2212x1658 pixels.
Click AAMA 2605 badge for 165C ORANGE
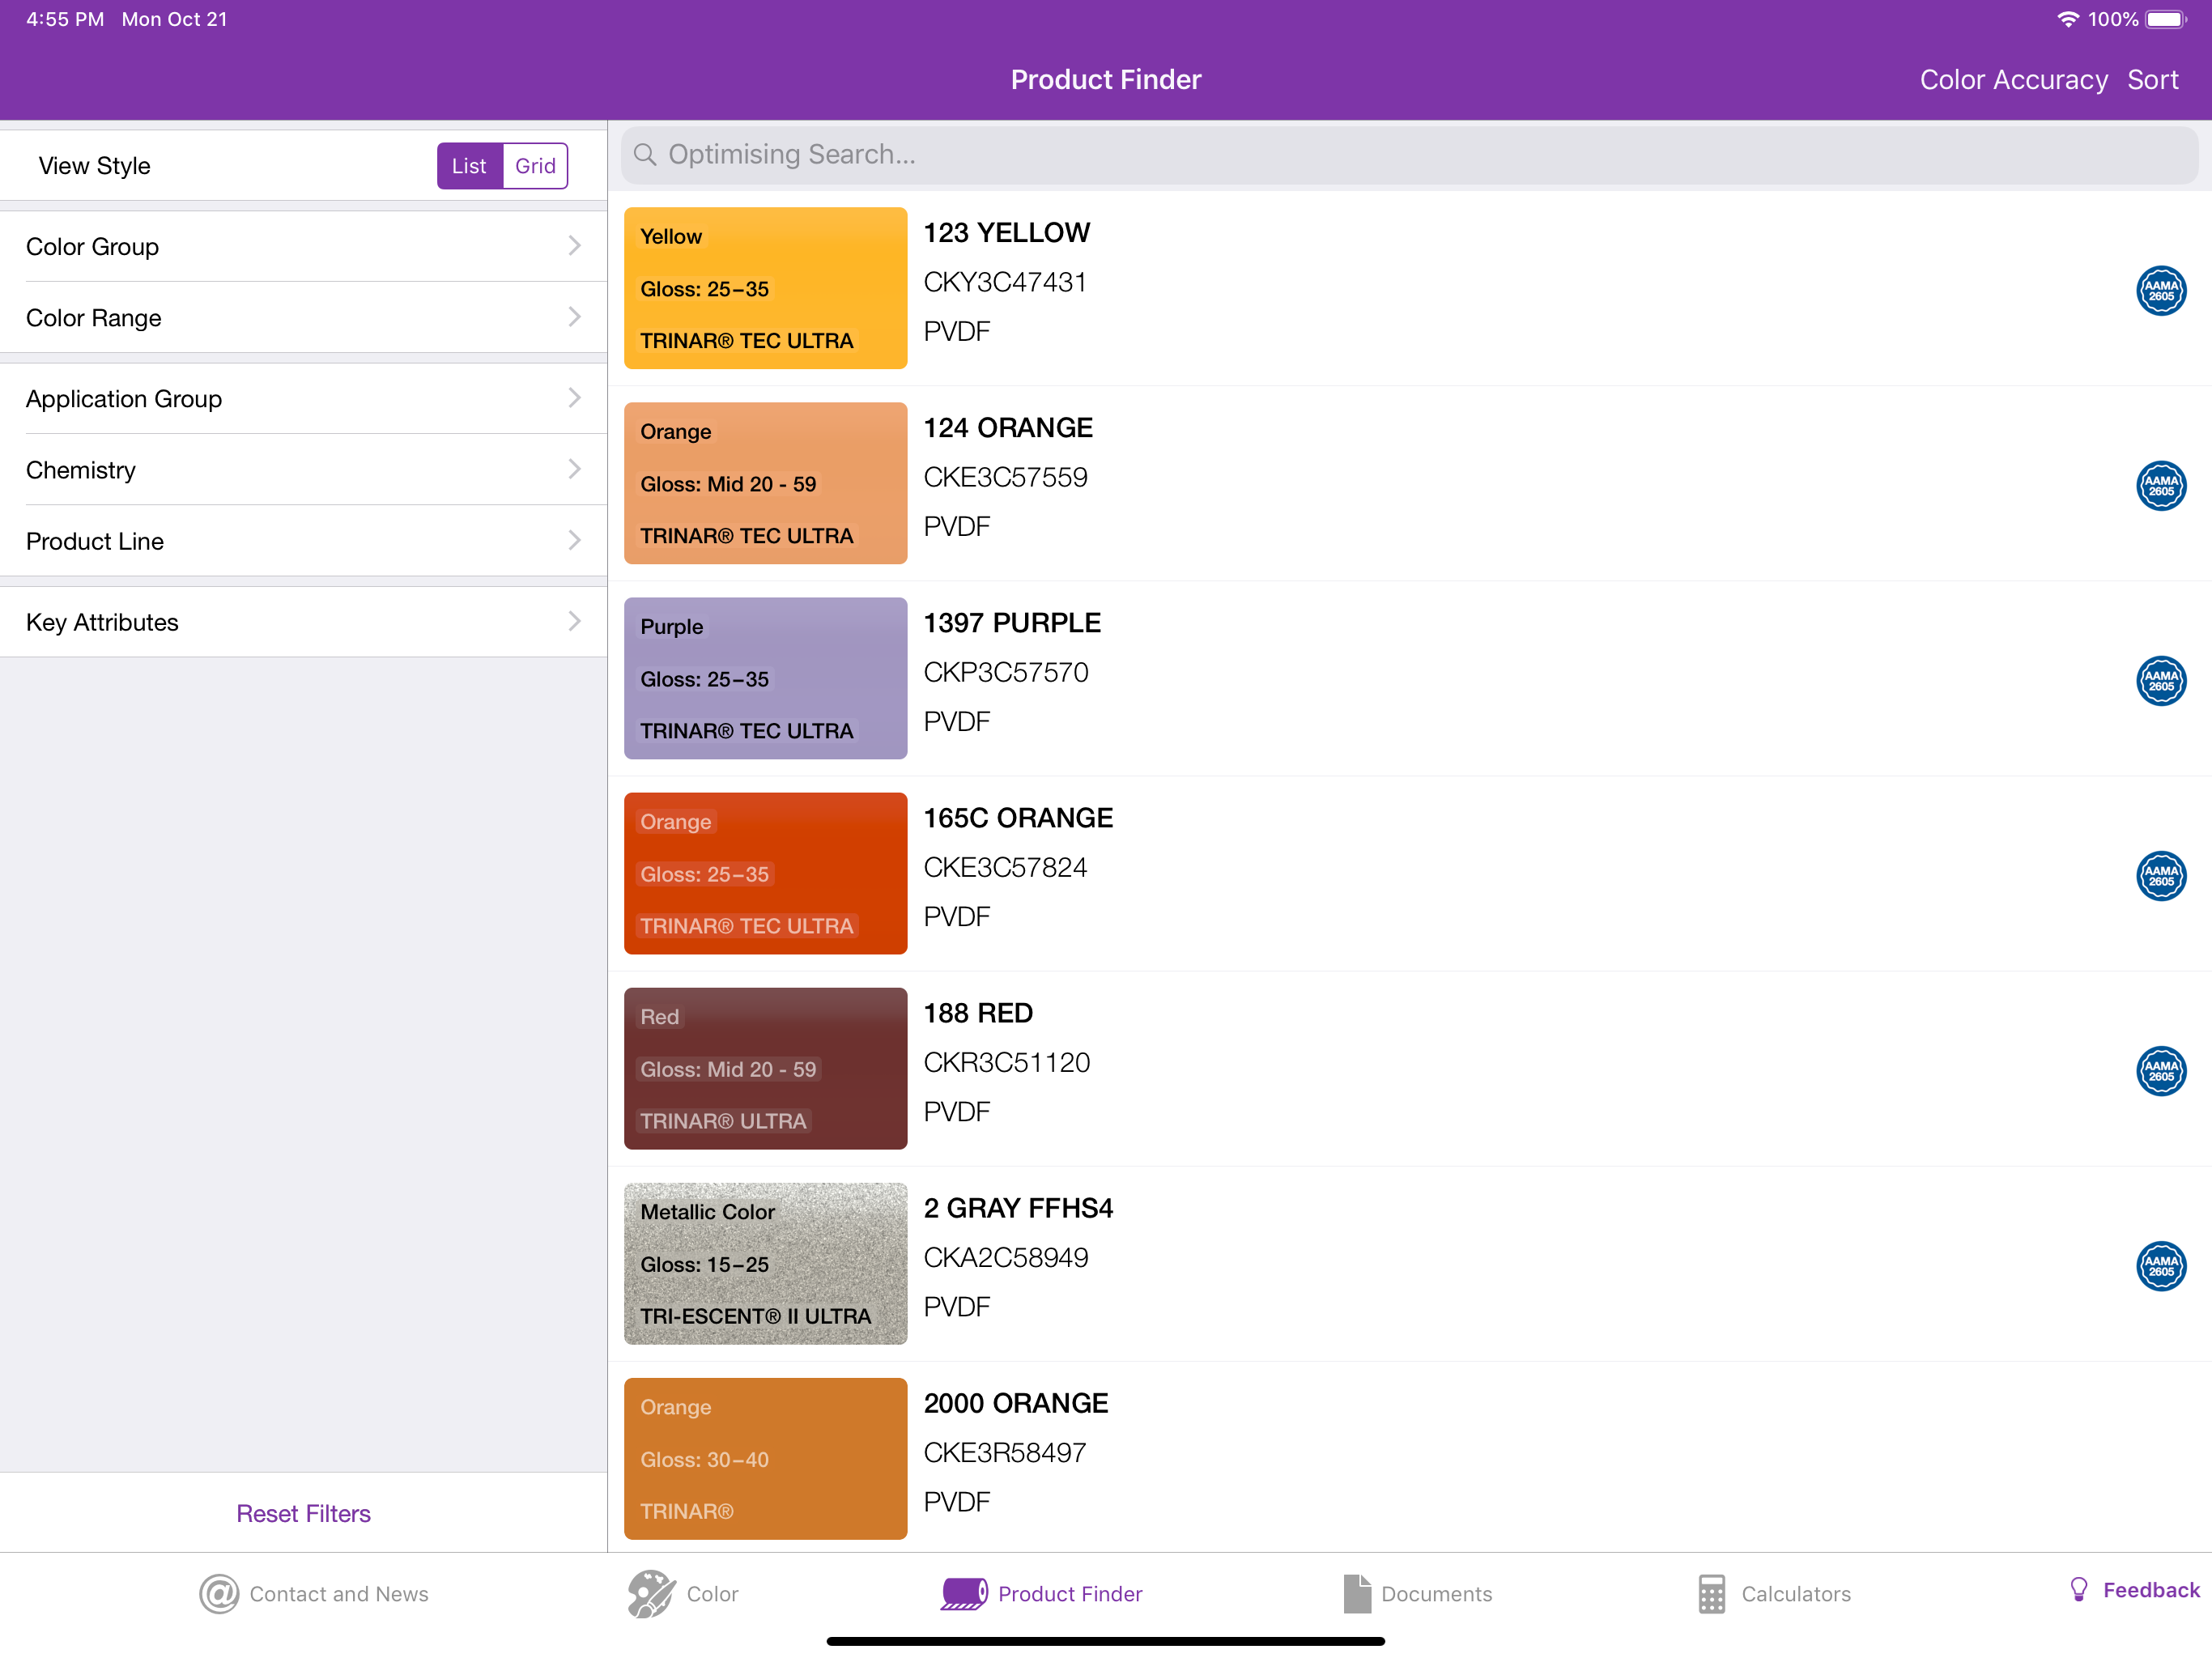tap(2160, 876)
